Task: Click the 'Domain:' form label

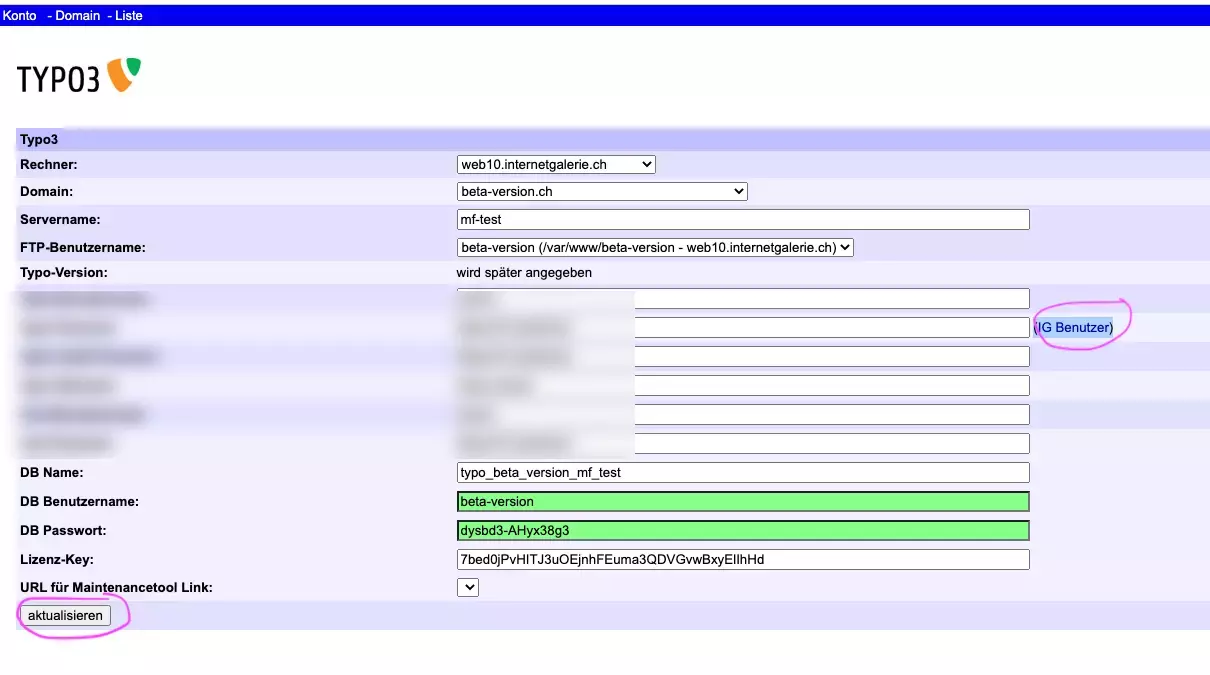Action: [47, 191]
